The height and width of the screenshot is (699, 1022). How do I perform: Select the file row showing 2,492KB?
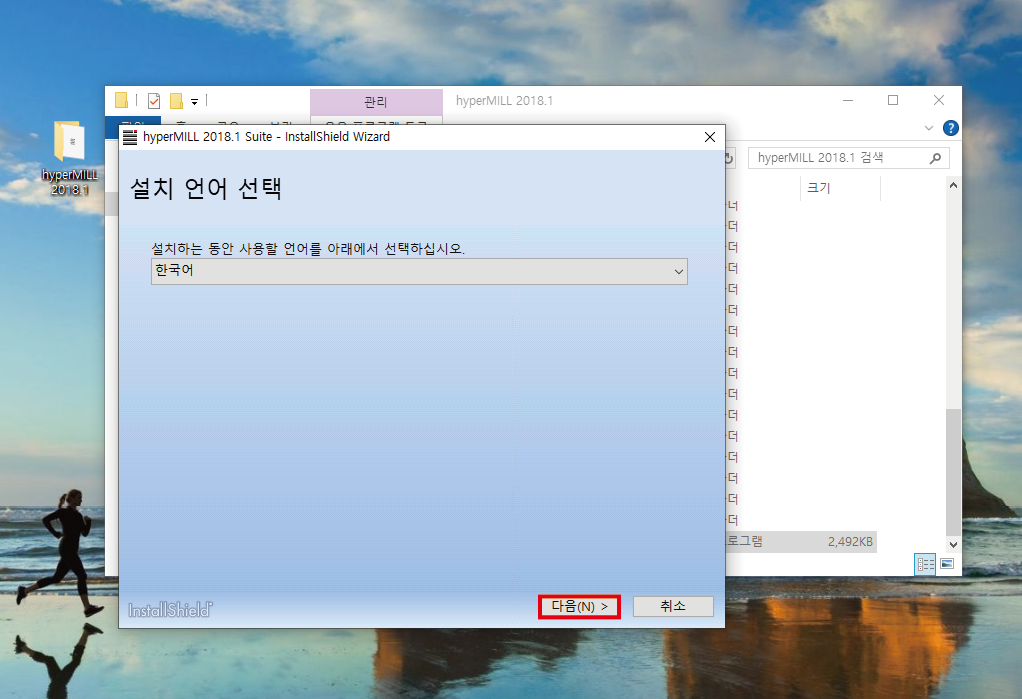[x=801, y=542]
